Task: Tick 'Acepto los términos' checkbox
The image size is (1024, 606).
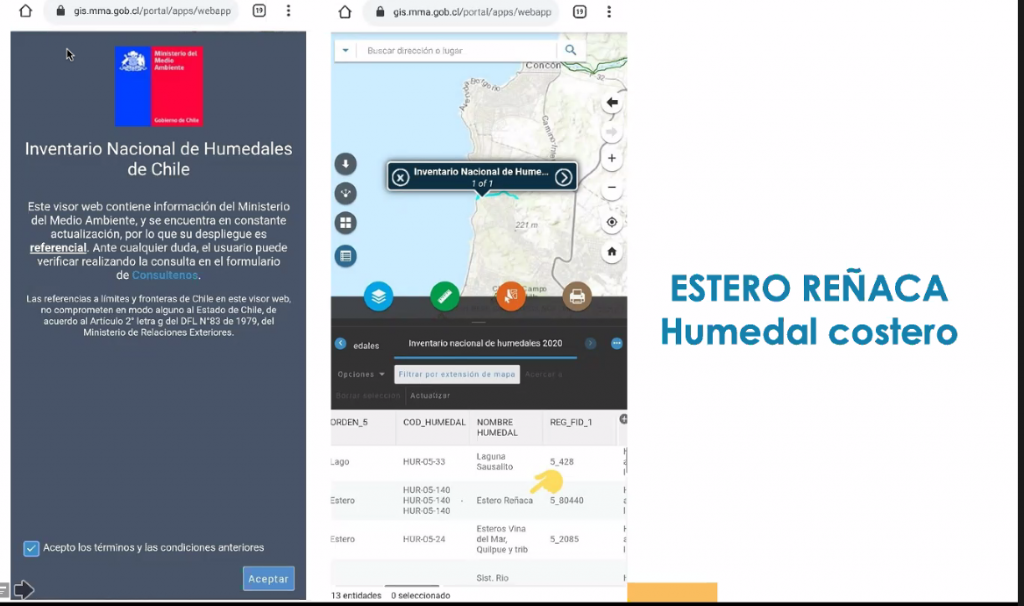Action: coord(31,548)
